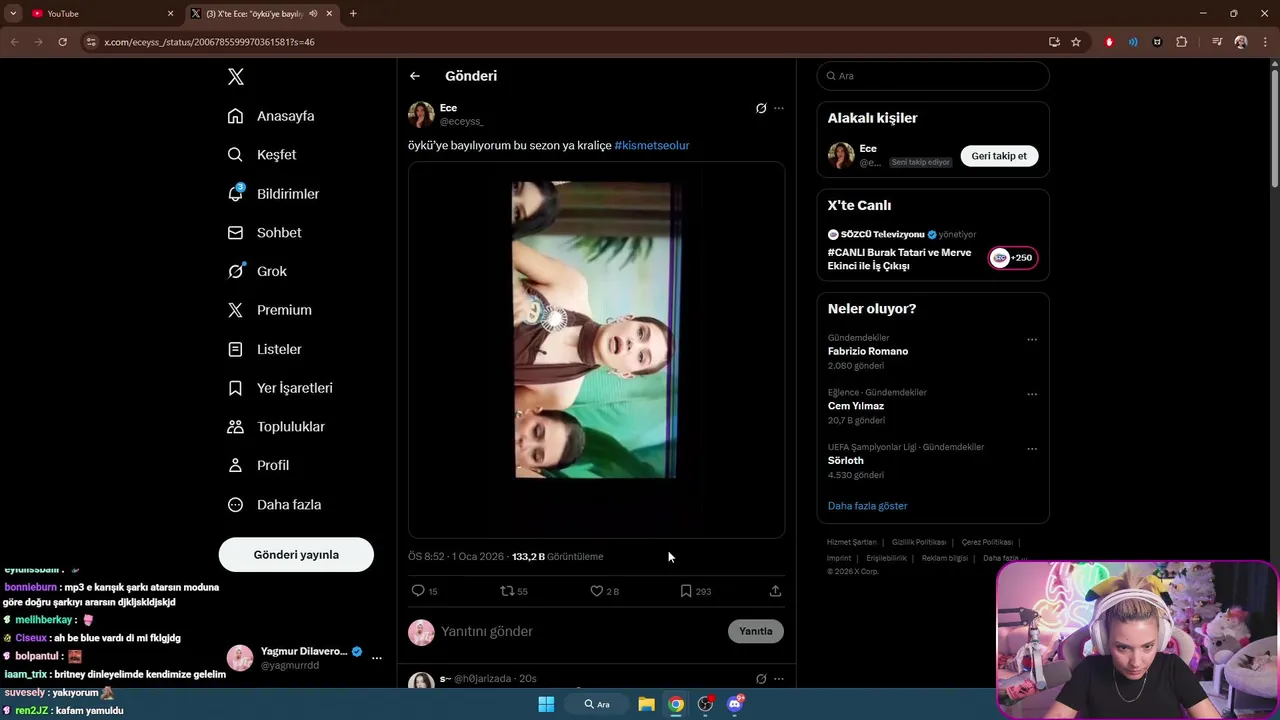Open the Chrome profile avatar
Image resolution: width=1280 pixels, height=720 pixels.
pyautogui.click(x=1241, y=42)
